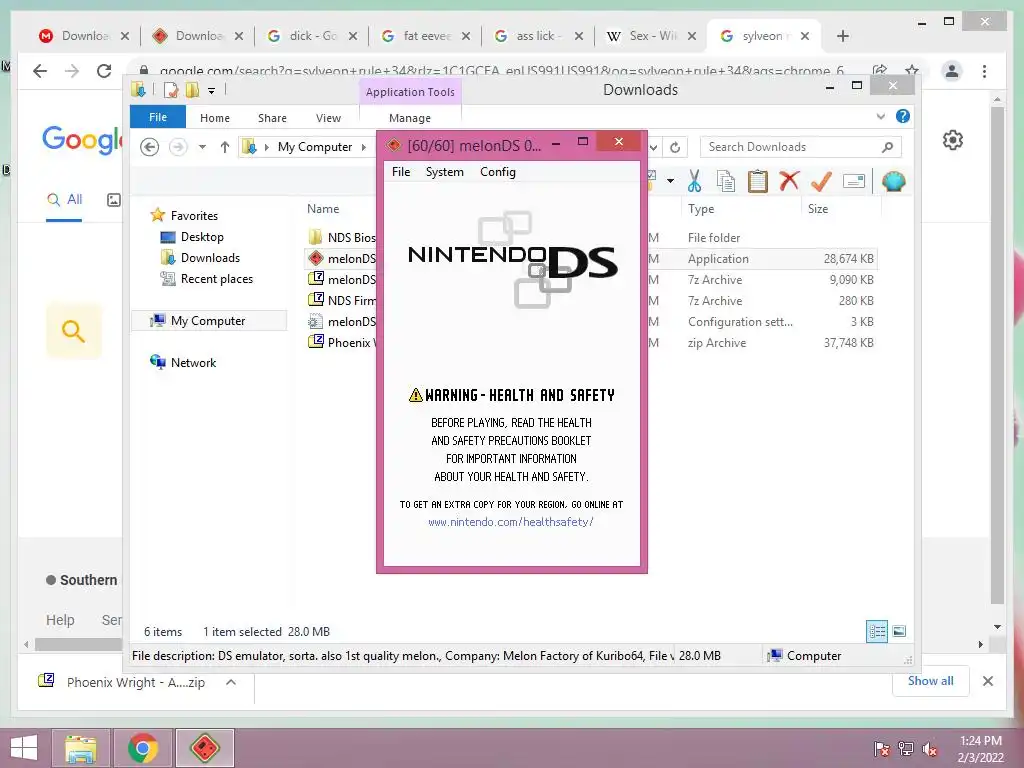Refresh the Downloads folder
The width and height of the screenshot is (1024, 768).
point(675,148)
